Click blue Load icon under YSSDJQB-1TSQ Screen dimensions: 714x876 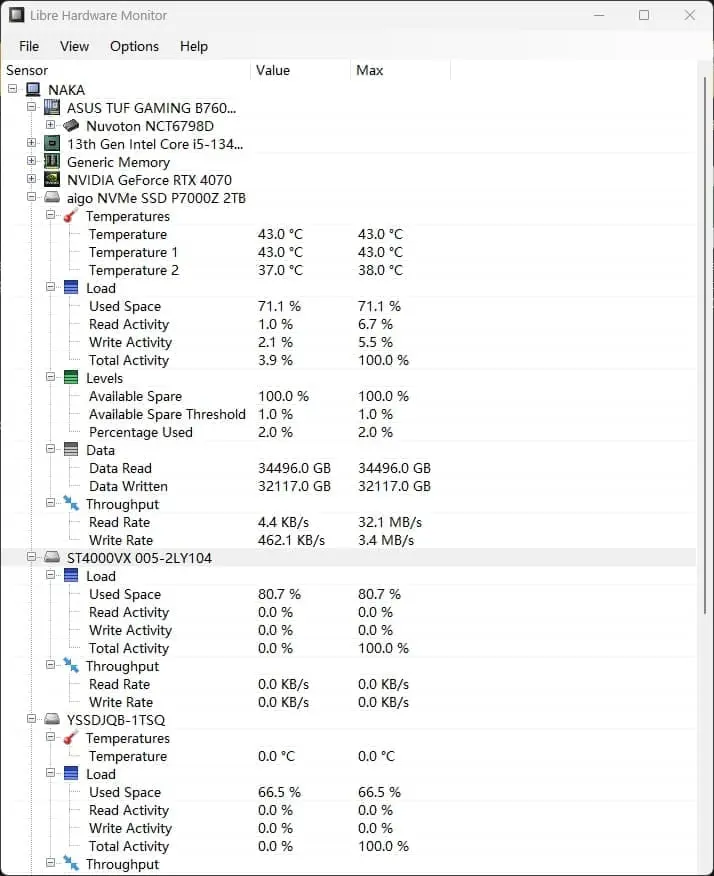tap(71, 773)
